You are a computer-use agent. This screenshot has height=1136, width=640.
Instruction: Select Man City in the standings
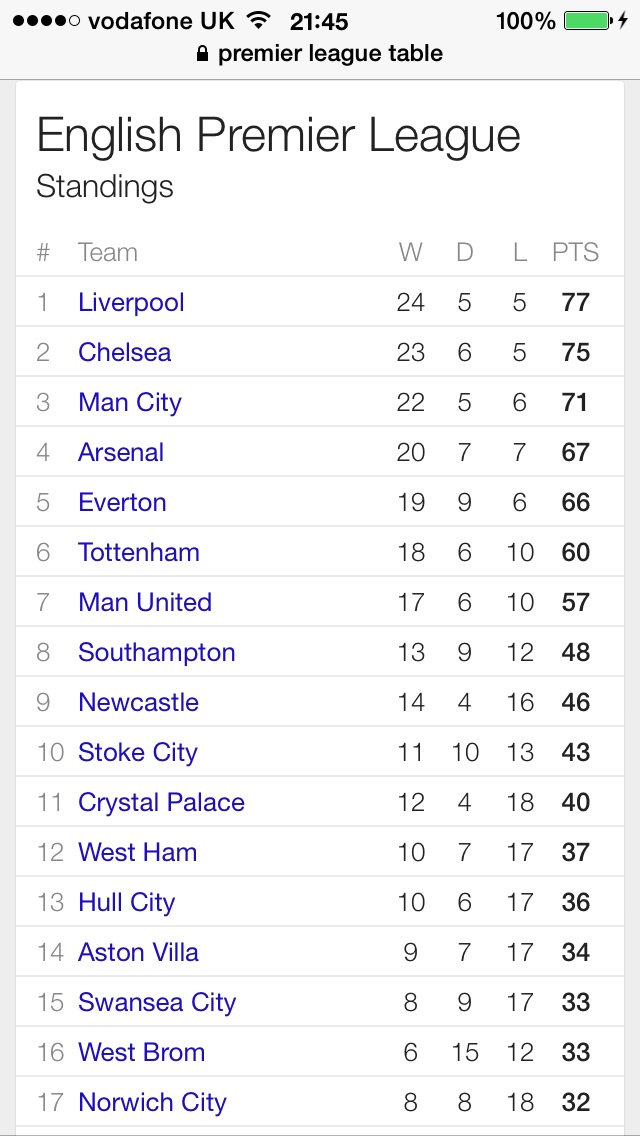click(130, 402)
